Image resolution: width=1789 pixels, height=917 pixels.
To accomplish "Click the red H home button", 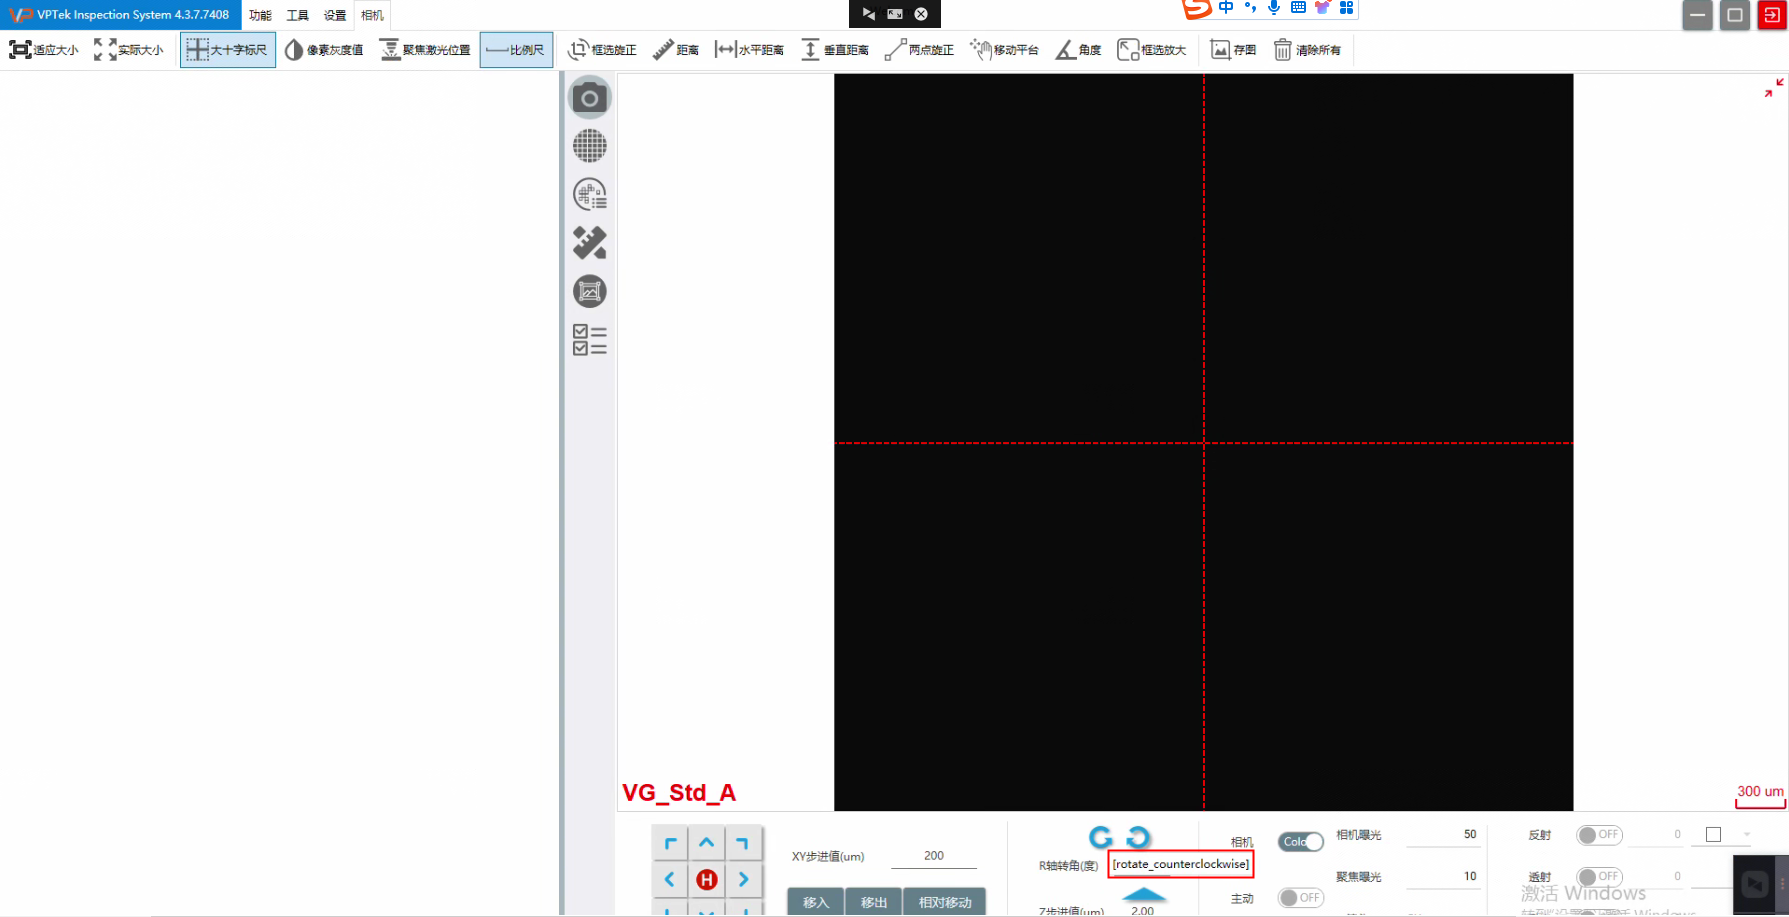I will pyautogui.click(x=707, y=879).
